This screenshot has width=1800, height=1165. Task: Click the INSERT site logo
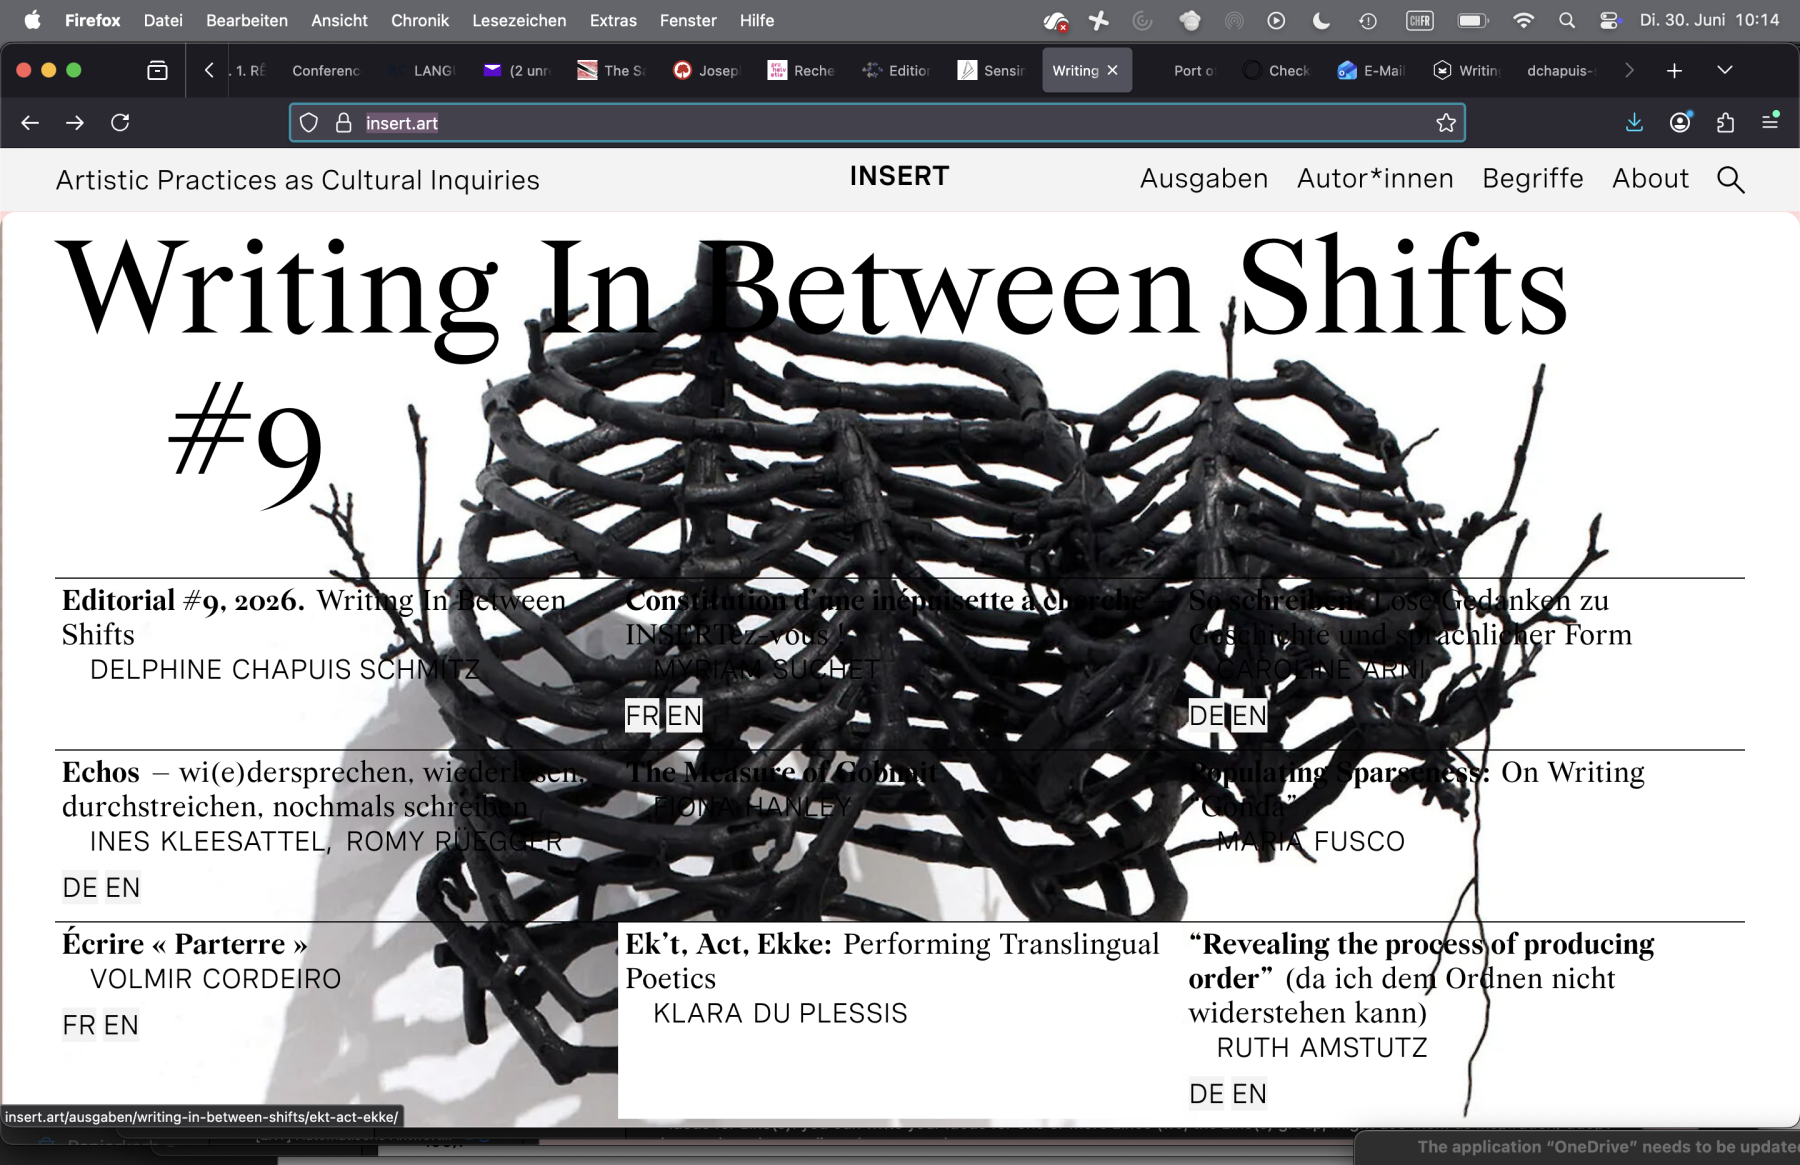(x=899, y=177)
